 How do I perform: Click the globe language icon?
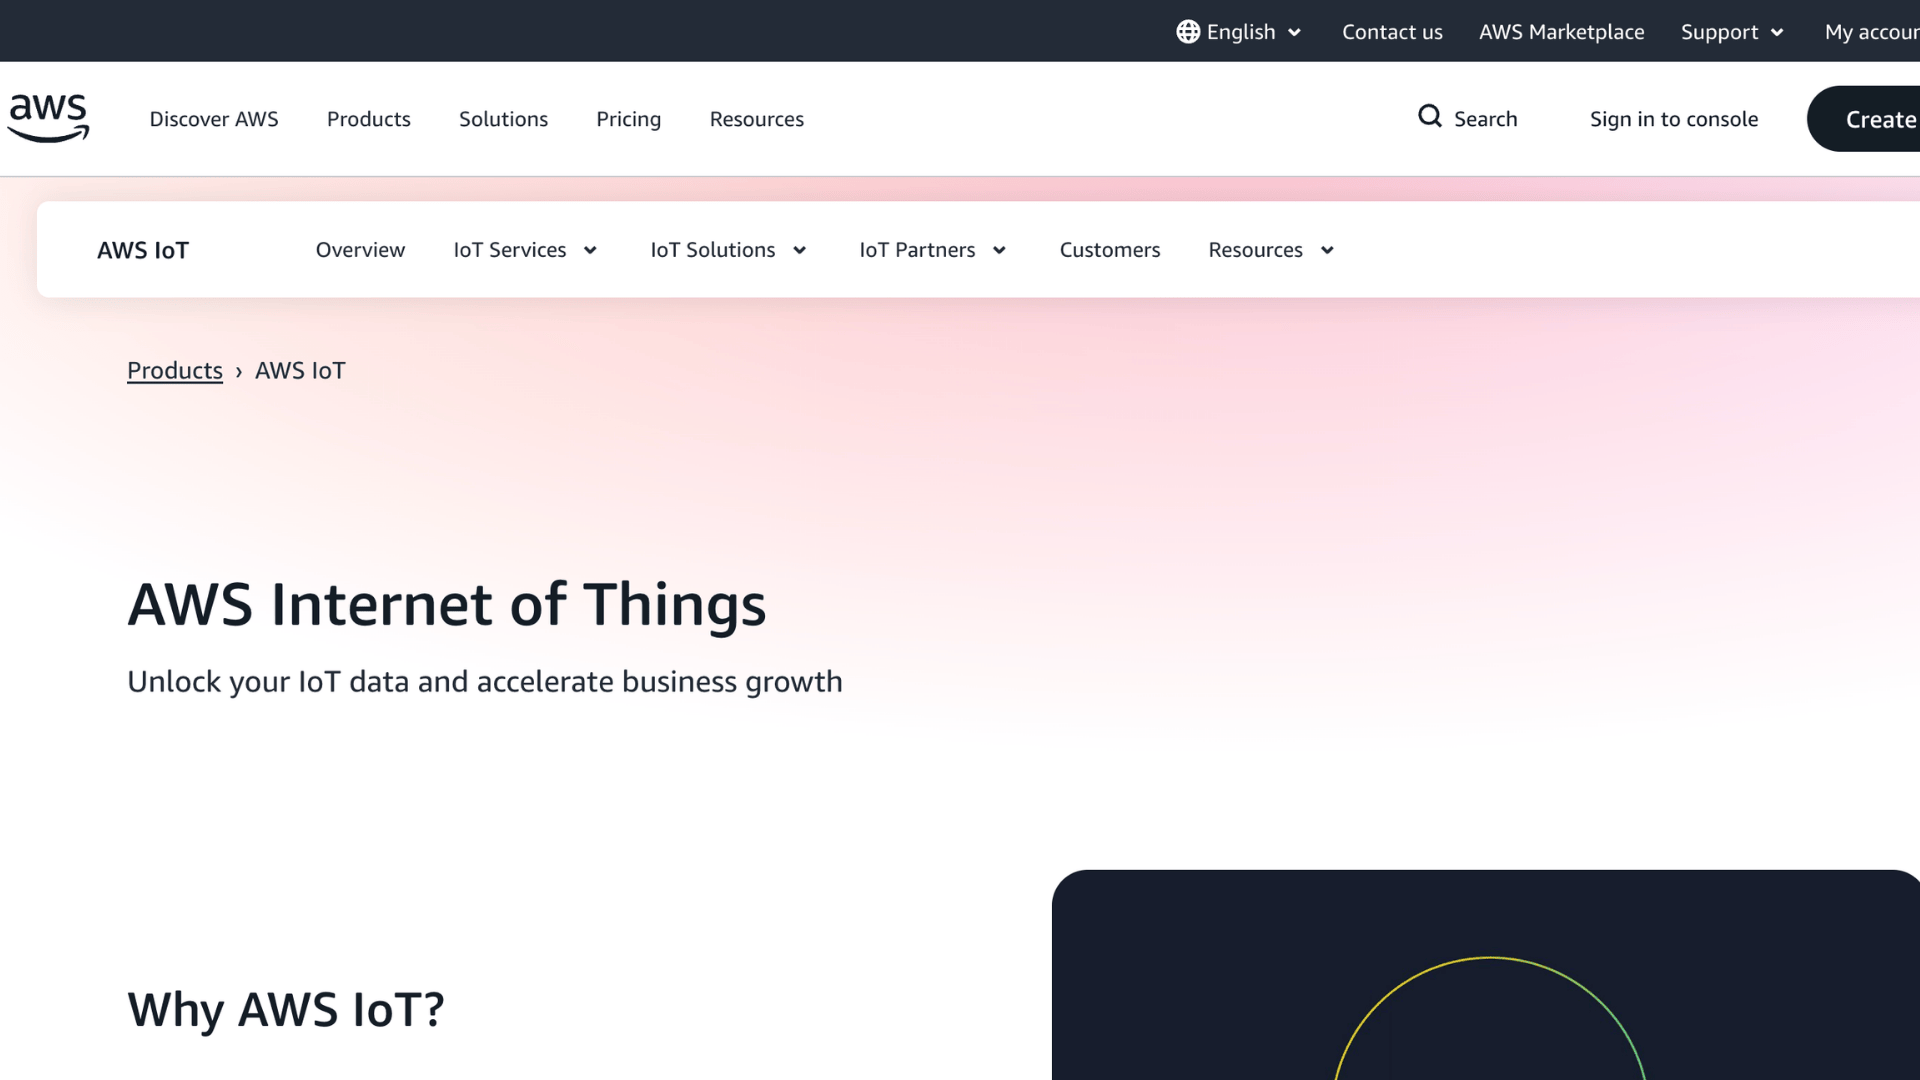pyautogui.click(x=1187, y=31)
